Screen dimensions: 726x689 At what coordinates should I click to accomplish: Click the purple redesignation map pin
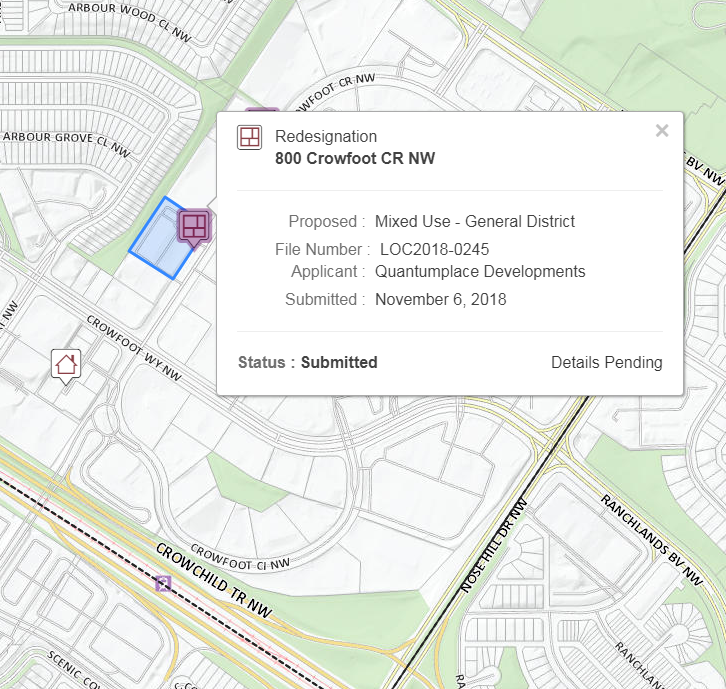[x=194, y=225]
